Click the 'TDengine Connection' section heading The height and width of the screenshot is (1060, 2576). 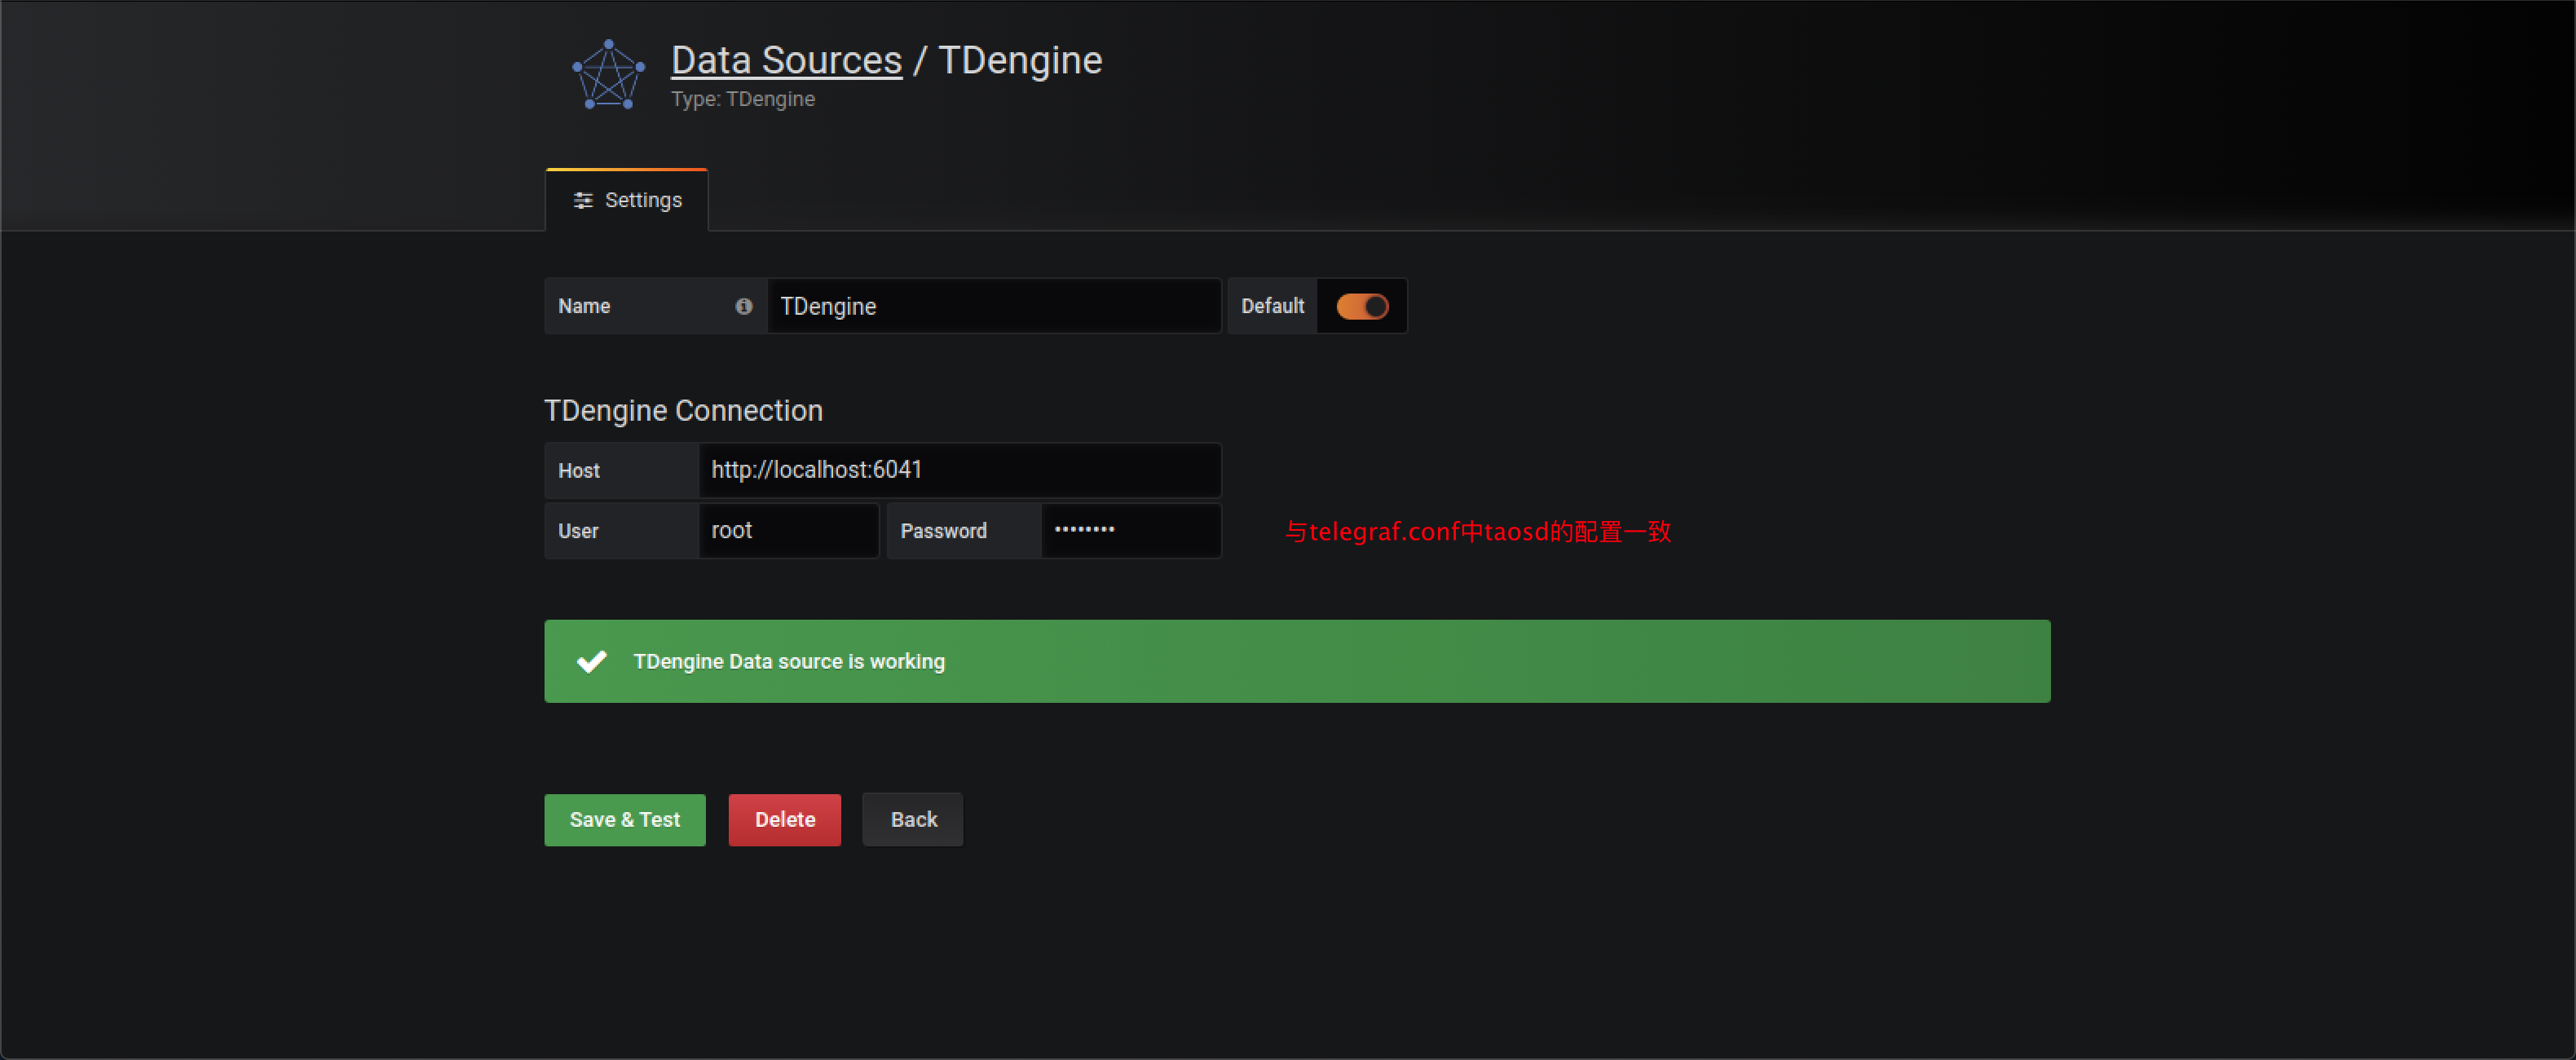pyautogui.click(x=683, y=411)
